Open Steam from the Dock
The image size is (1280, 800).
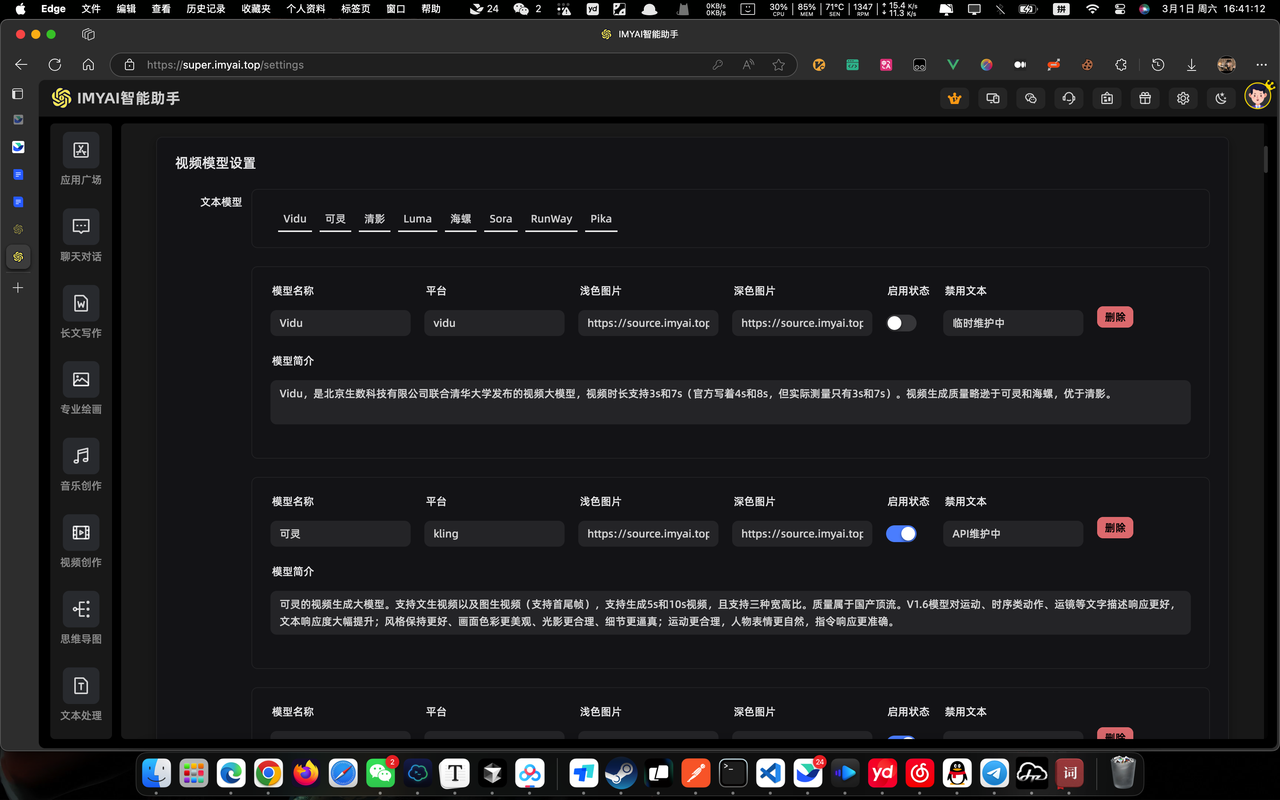click(621, 773)
